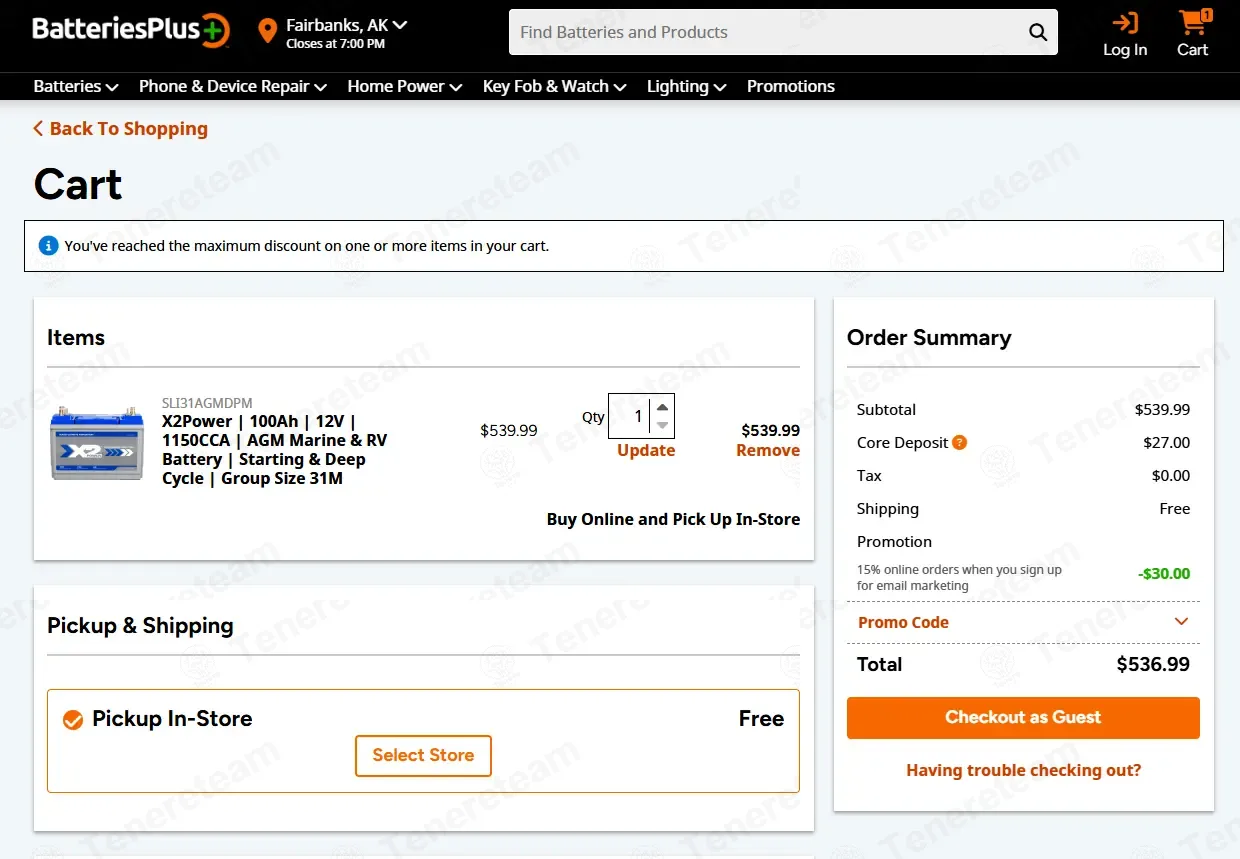Go to the Promotions page
Viewport: 1240px width, 859px height.
(x=791, y=86)
